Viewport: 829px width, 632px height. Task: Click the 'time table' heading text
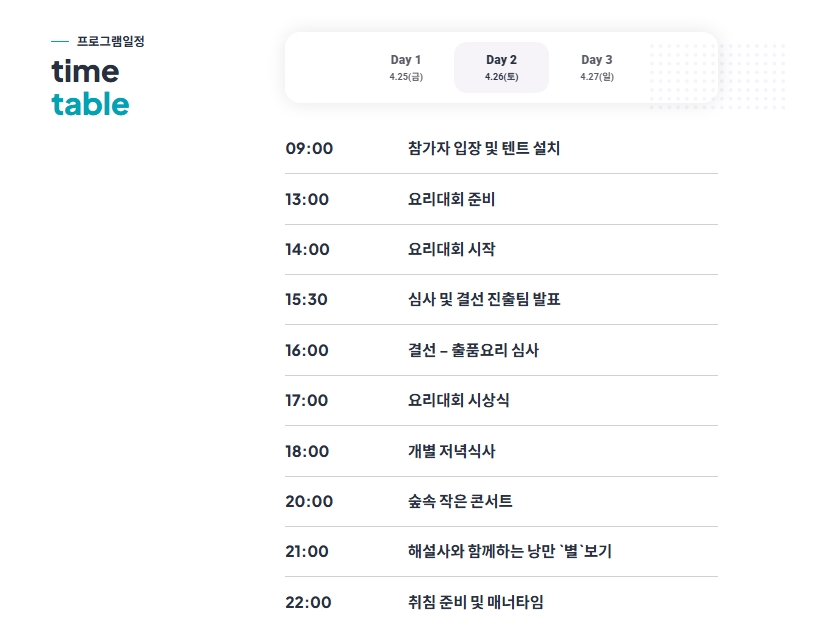coord(90,88)
